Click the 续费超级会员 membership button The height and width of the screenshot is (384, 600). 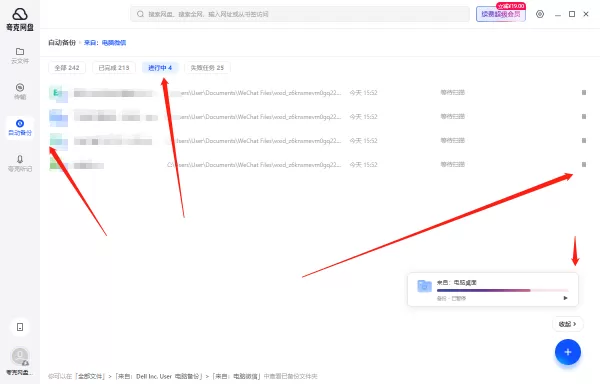tap(501, 14)
